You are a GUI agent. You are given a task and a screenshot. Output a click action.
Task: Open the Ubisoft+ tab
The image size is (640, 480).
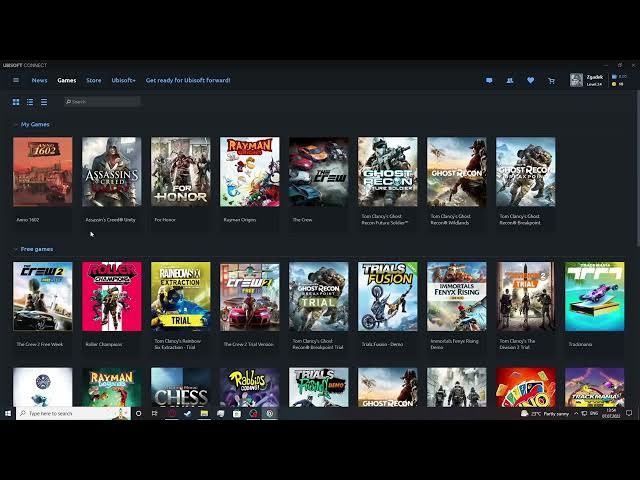(x=123, y=80)
